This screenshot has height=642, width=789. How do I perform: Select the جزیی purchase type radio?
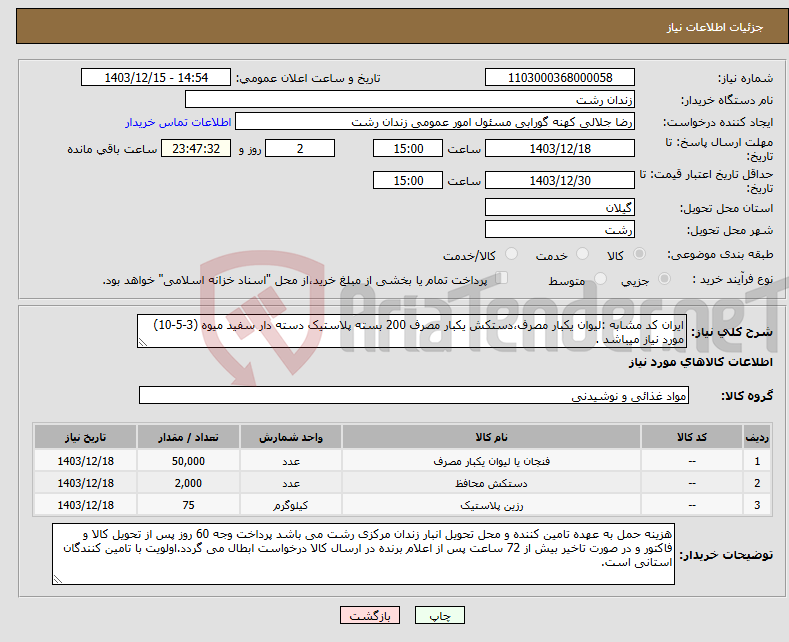coord(664,279)
